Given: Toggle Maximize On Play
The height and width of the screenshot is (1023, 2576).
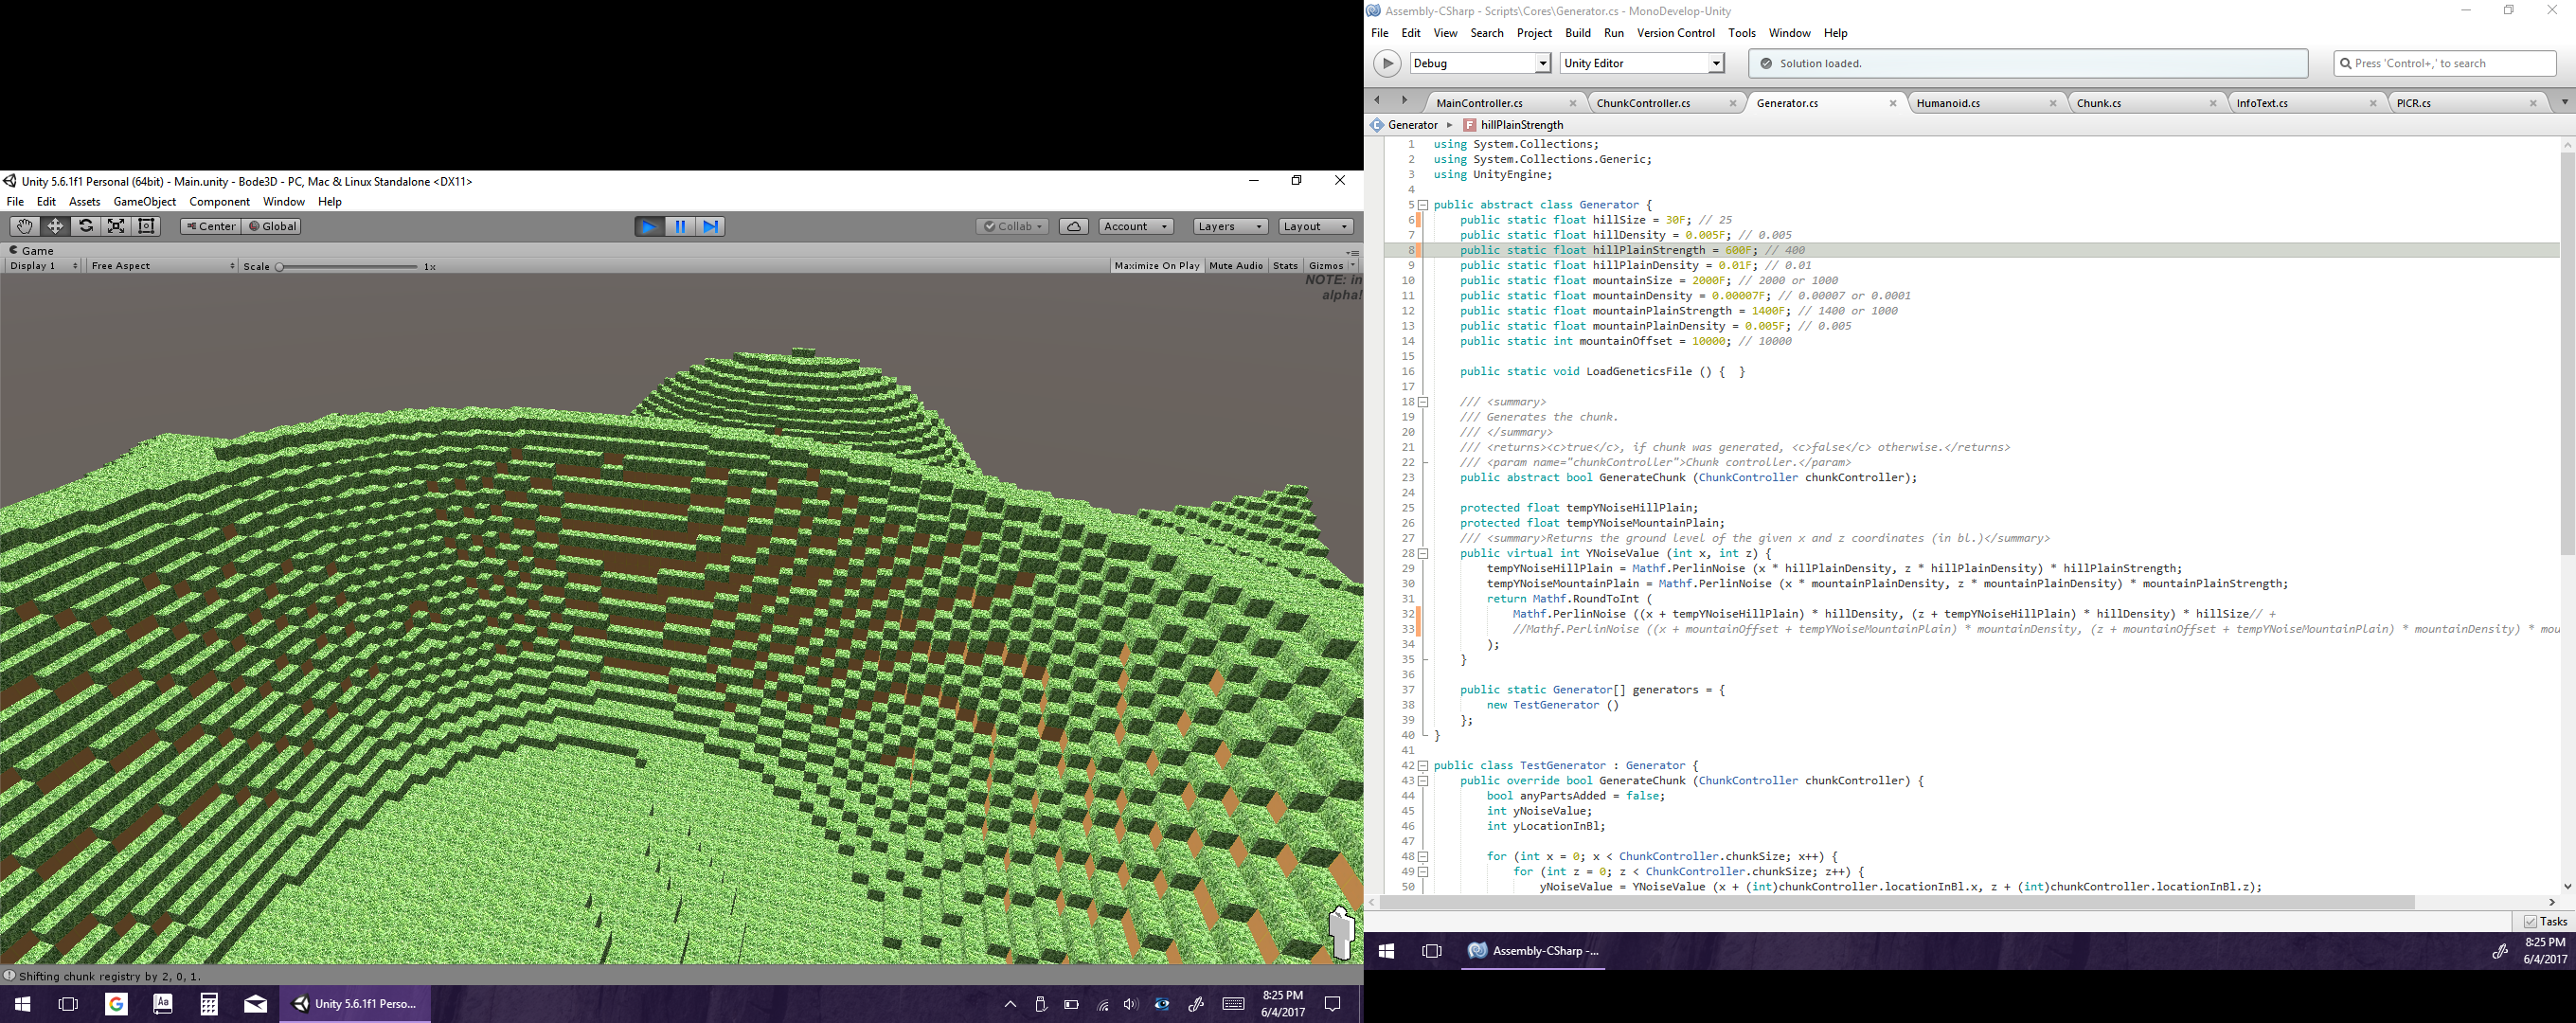Looking at the screenshot, I should click(x=1156, y=266).
